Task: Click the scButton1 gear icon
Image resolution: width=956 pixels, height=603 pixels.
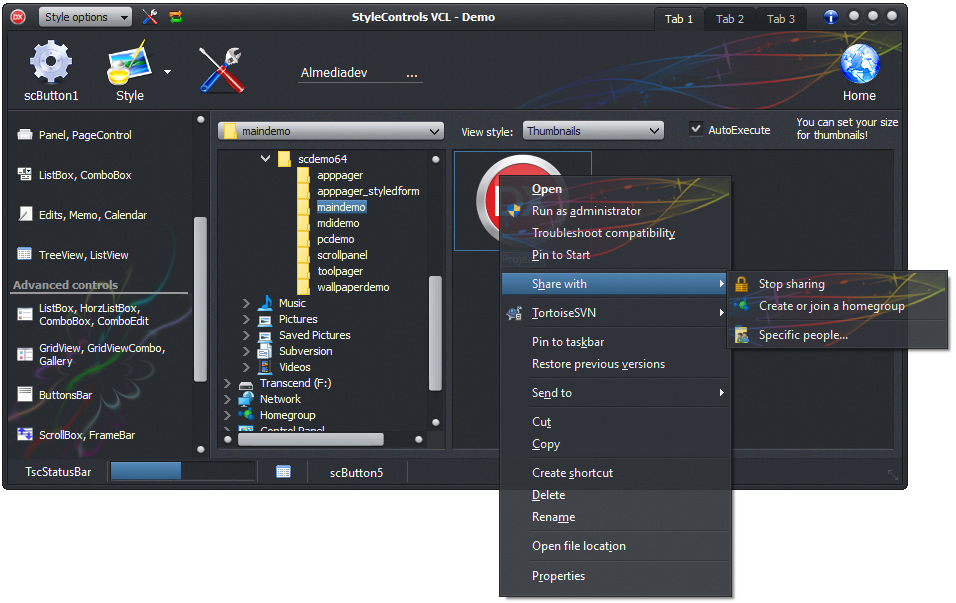Action: coord(51,62)
